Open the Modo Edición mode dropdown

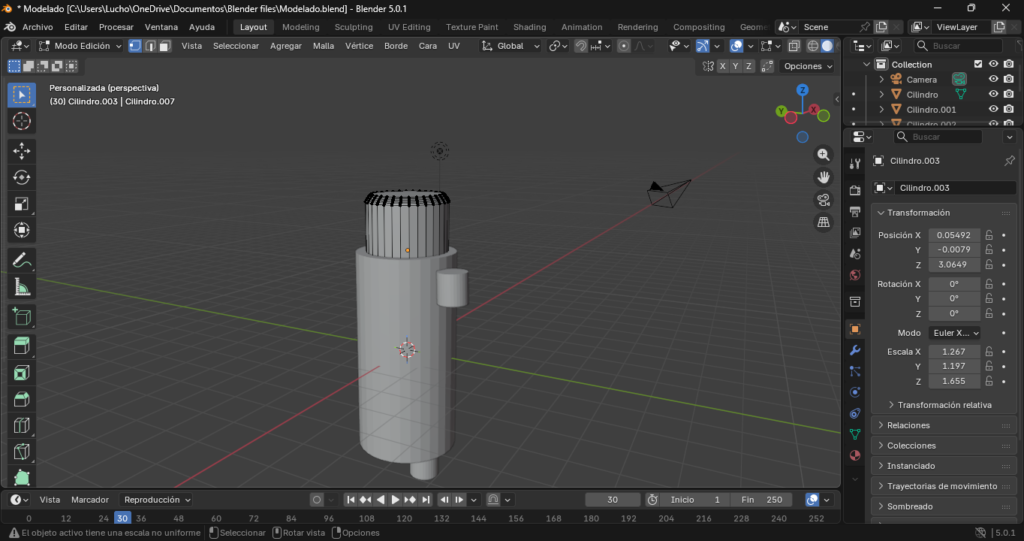[x=80, y=46]
